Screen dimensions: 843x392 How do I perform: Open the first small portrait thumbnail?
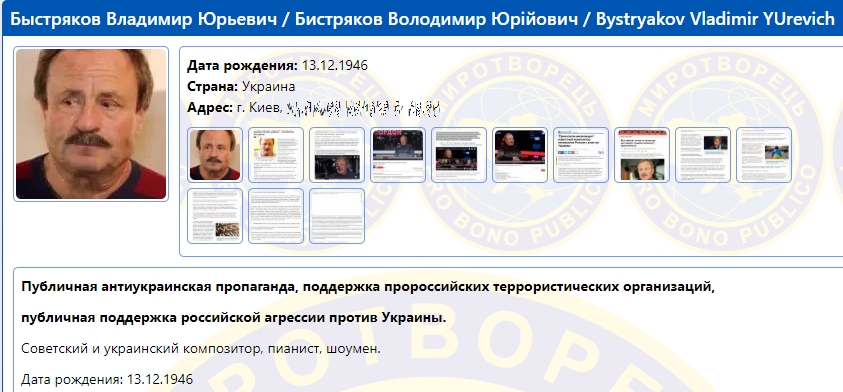point(215,155)
